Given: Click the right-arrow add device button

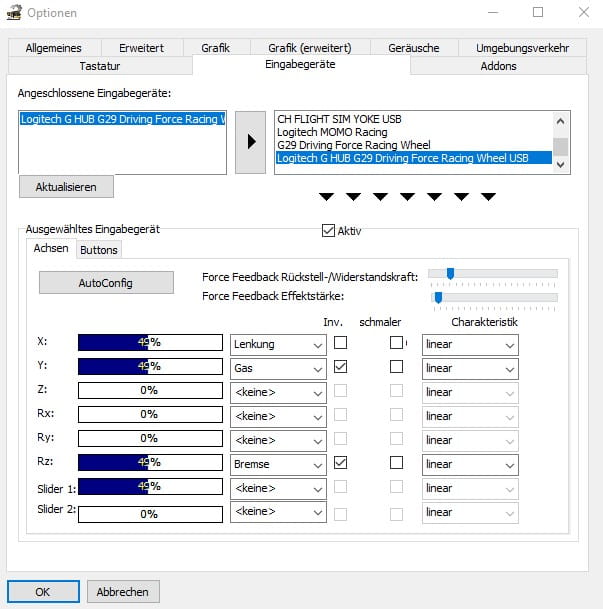Looking at the screenshot, I should point(250,142).
